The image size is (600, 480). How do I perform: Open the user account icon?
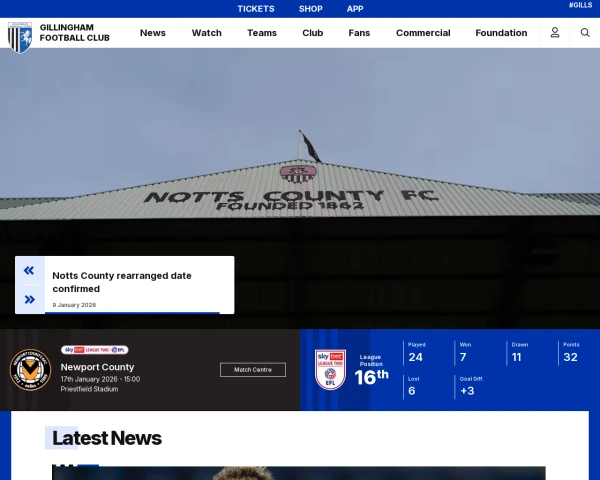click(x=555, y=33)
